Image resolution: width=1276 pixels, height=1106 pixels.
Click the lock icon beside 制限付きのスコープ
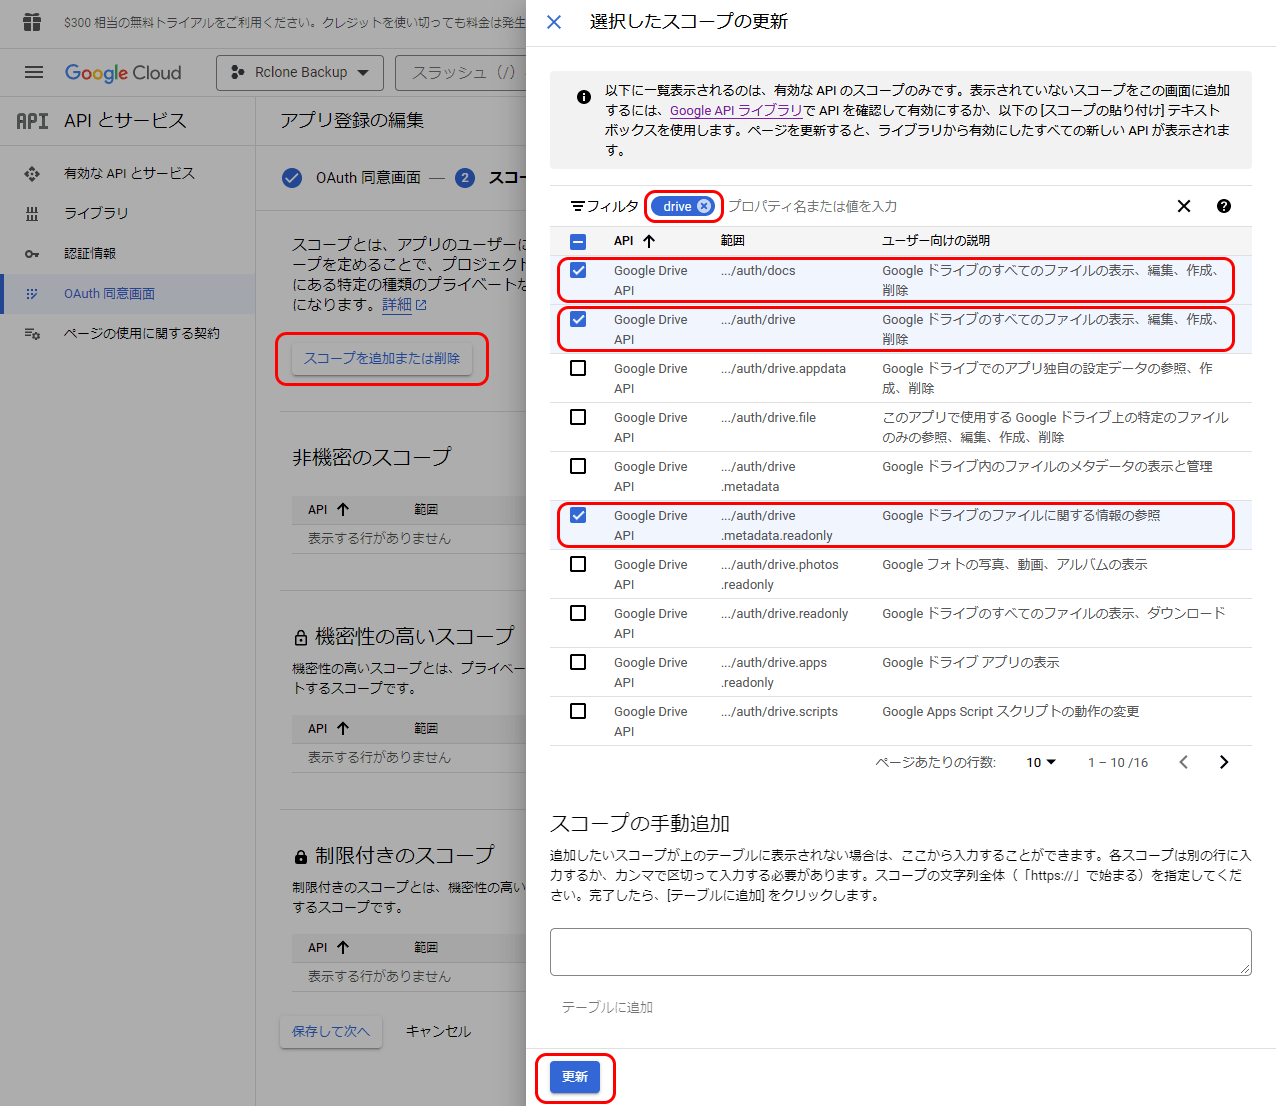pyautogui.click(x=300, y=856)
